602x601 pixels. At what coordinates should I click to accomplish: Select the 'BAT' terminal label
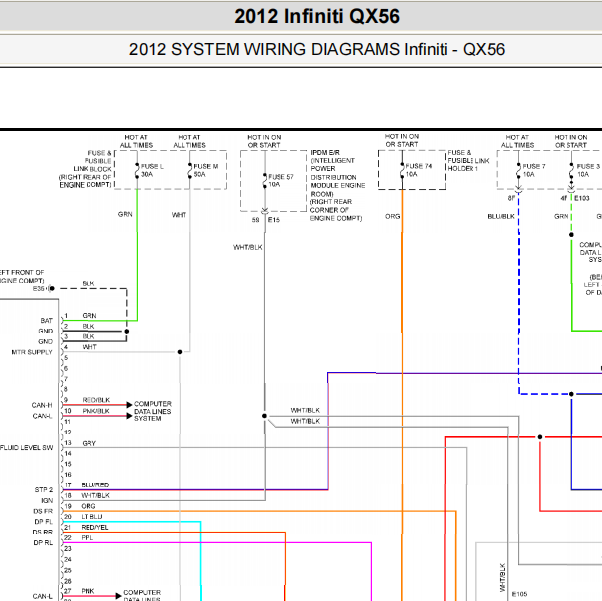[46, 321]
